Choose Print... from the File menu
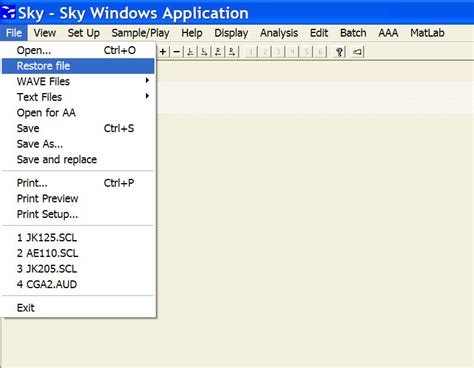The width and height of the screenshot is (474, 368). tap(78, 183)
